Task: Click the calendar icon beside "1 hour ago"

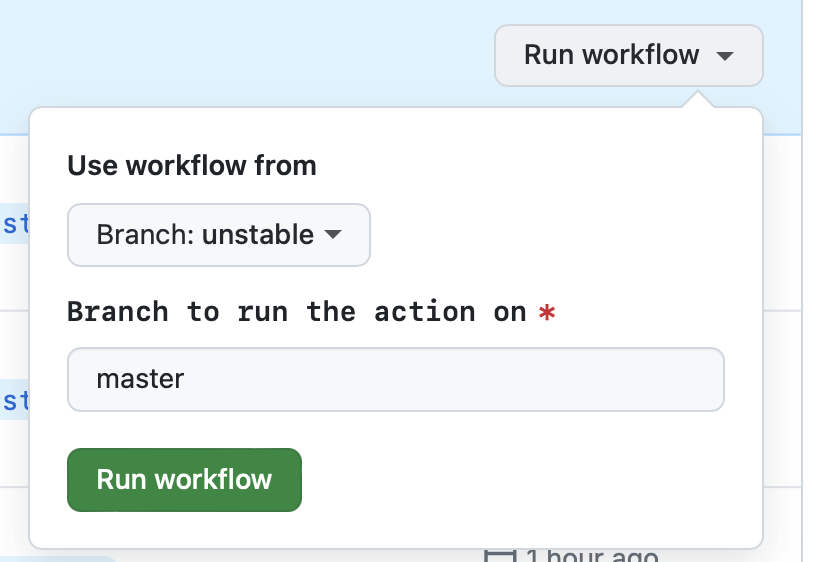Action: pos(498,554)
